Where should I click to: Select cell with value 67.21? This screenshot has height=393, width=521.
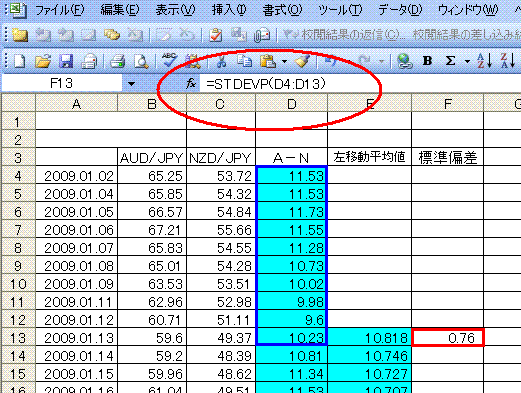pyautogui.click(x=152, y=230)
